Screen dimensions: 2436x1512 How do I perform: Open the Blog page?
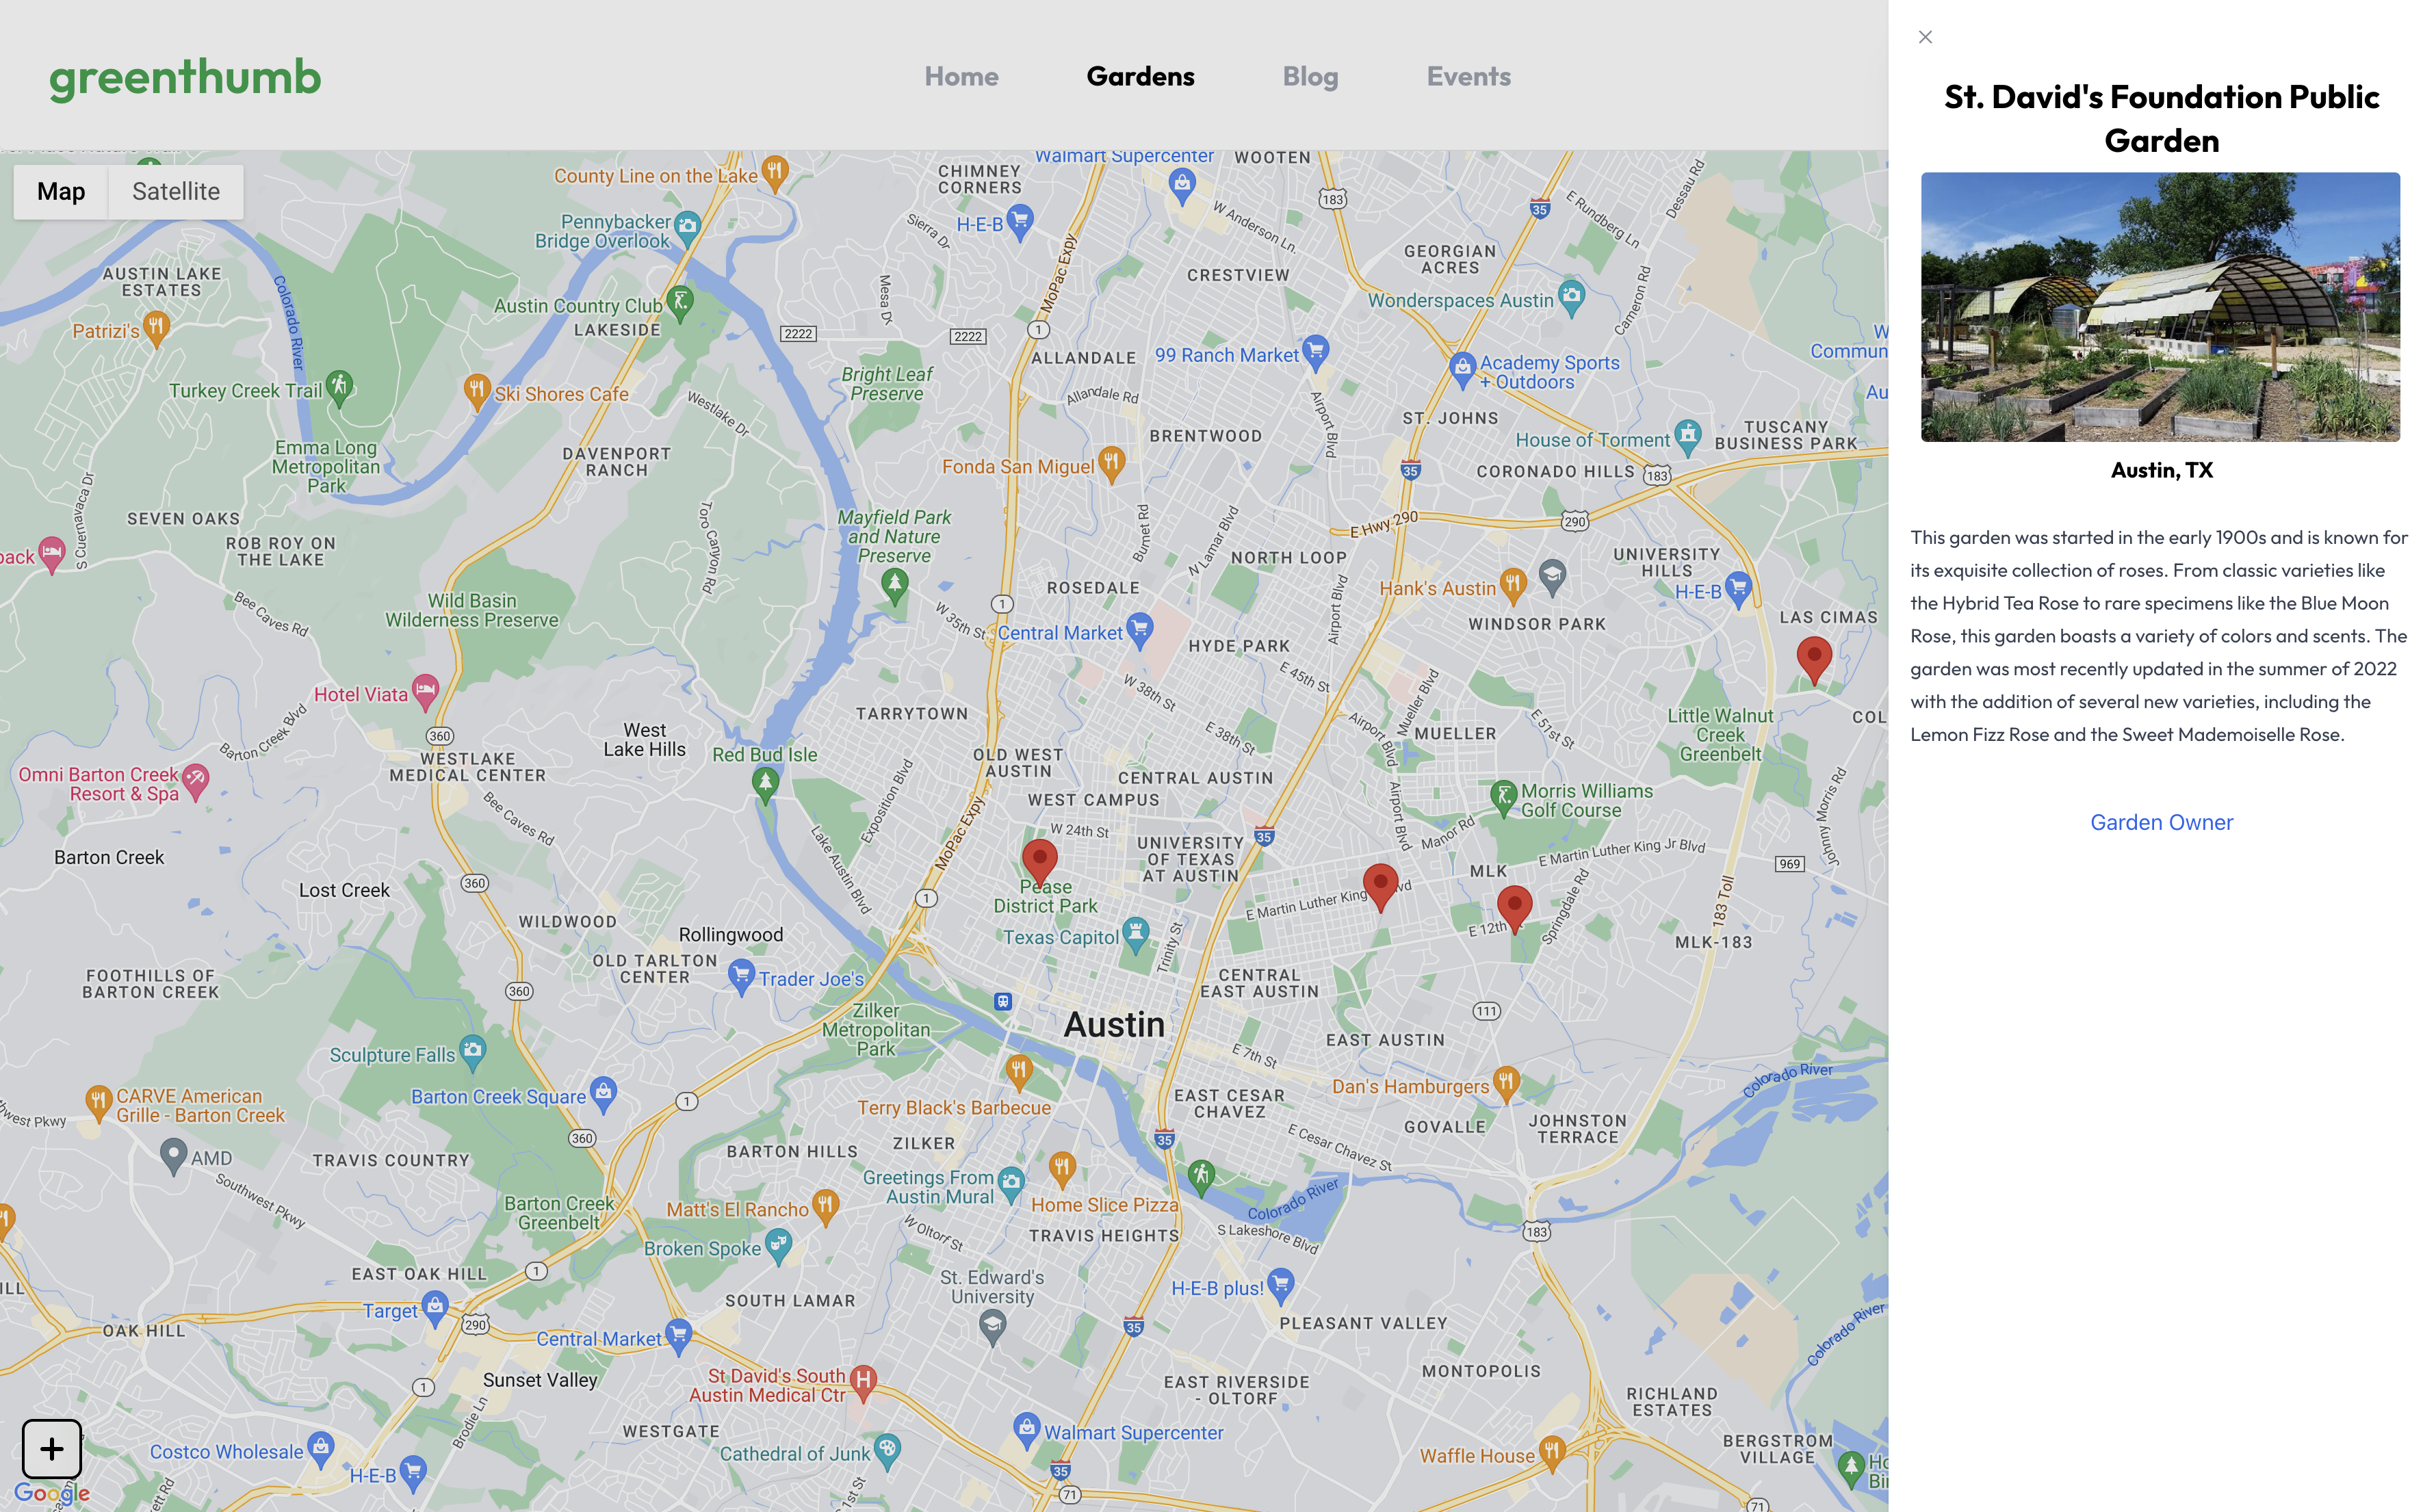[x=1310, y=76]
